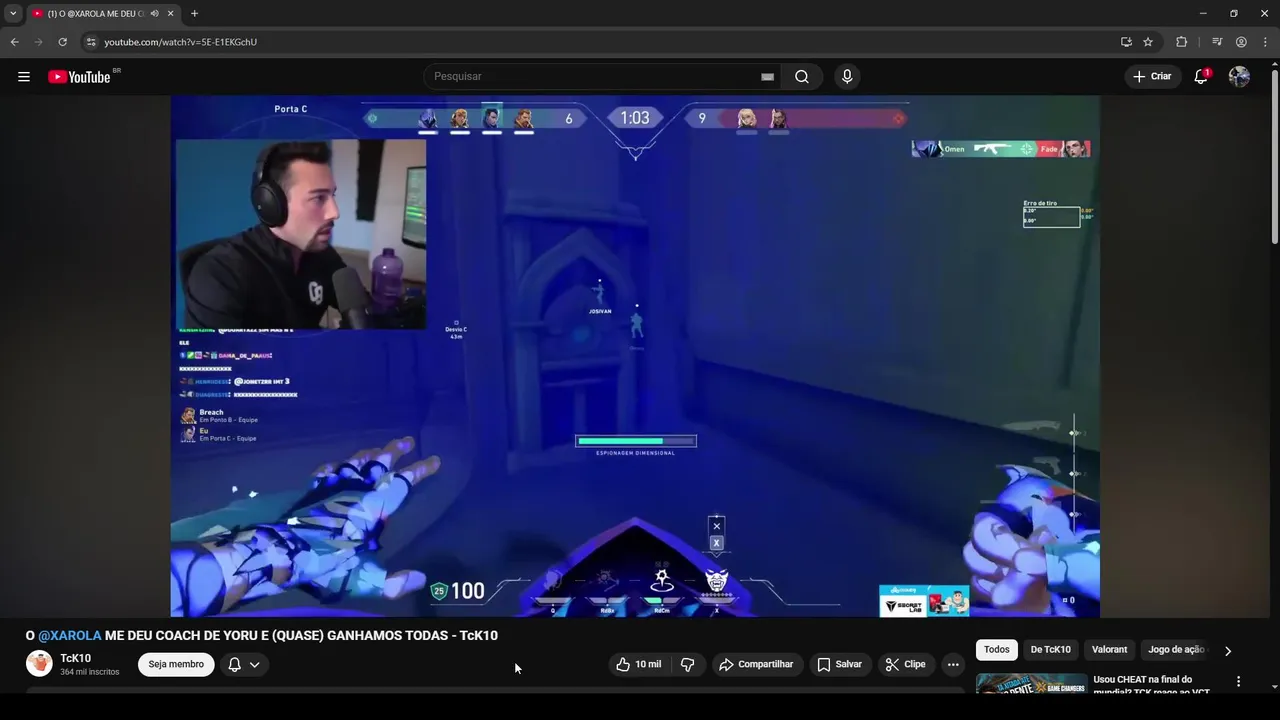
Task: Mute the tab via speaker icon
Action: pos(154,14)
